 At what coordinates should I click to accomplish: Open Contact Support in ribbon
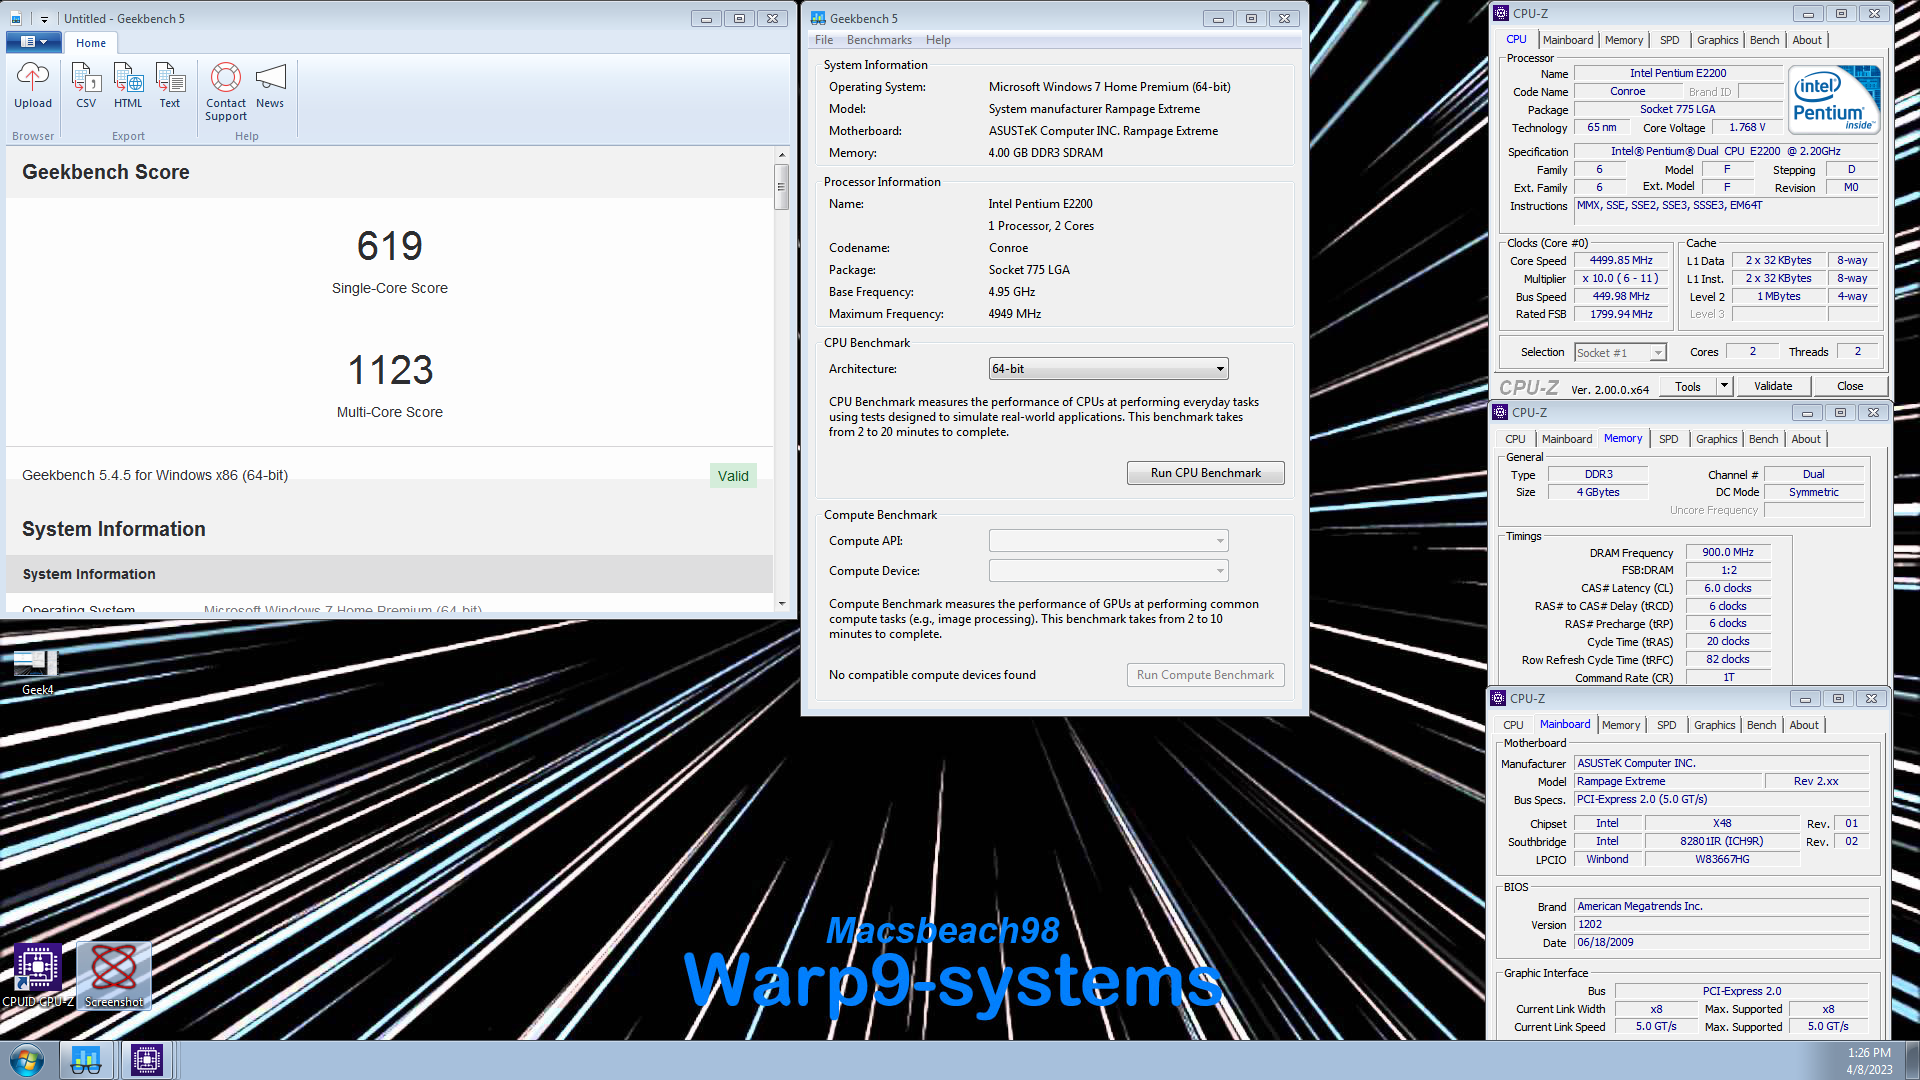(226, 91)
